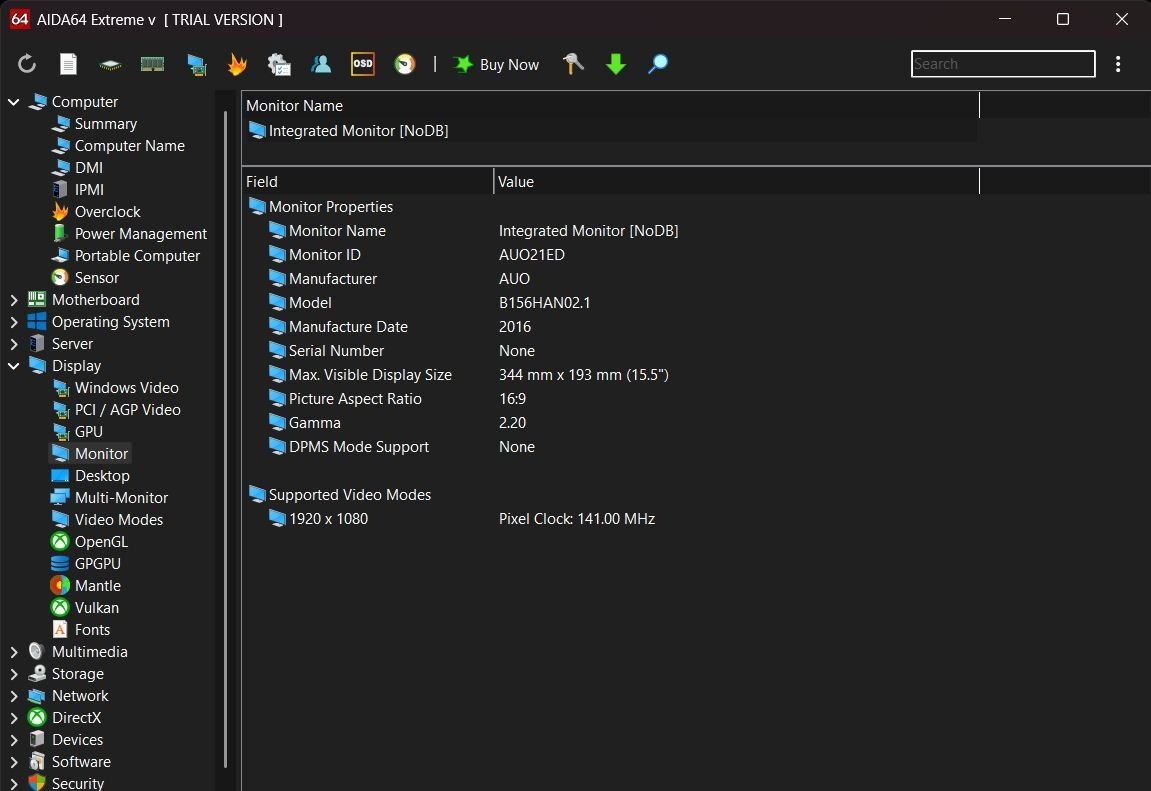Click the DirectX icon in tree
Screen dimensions: 1151x791
pos(37,718)
